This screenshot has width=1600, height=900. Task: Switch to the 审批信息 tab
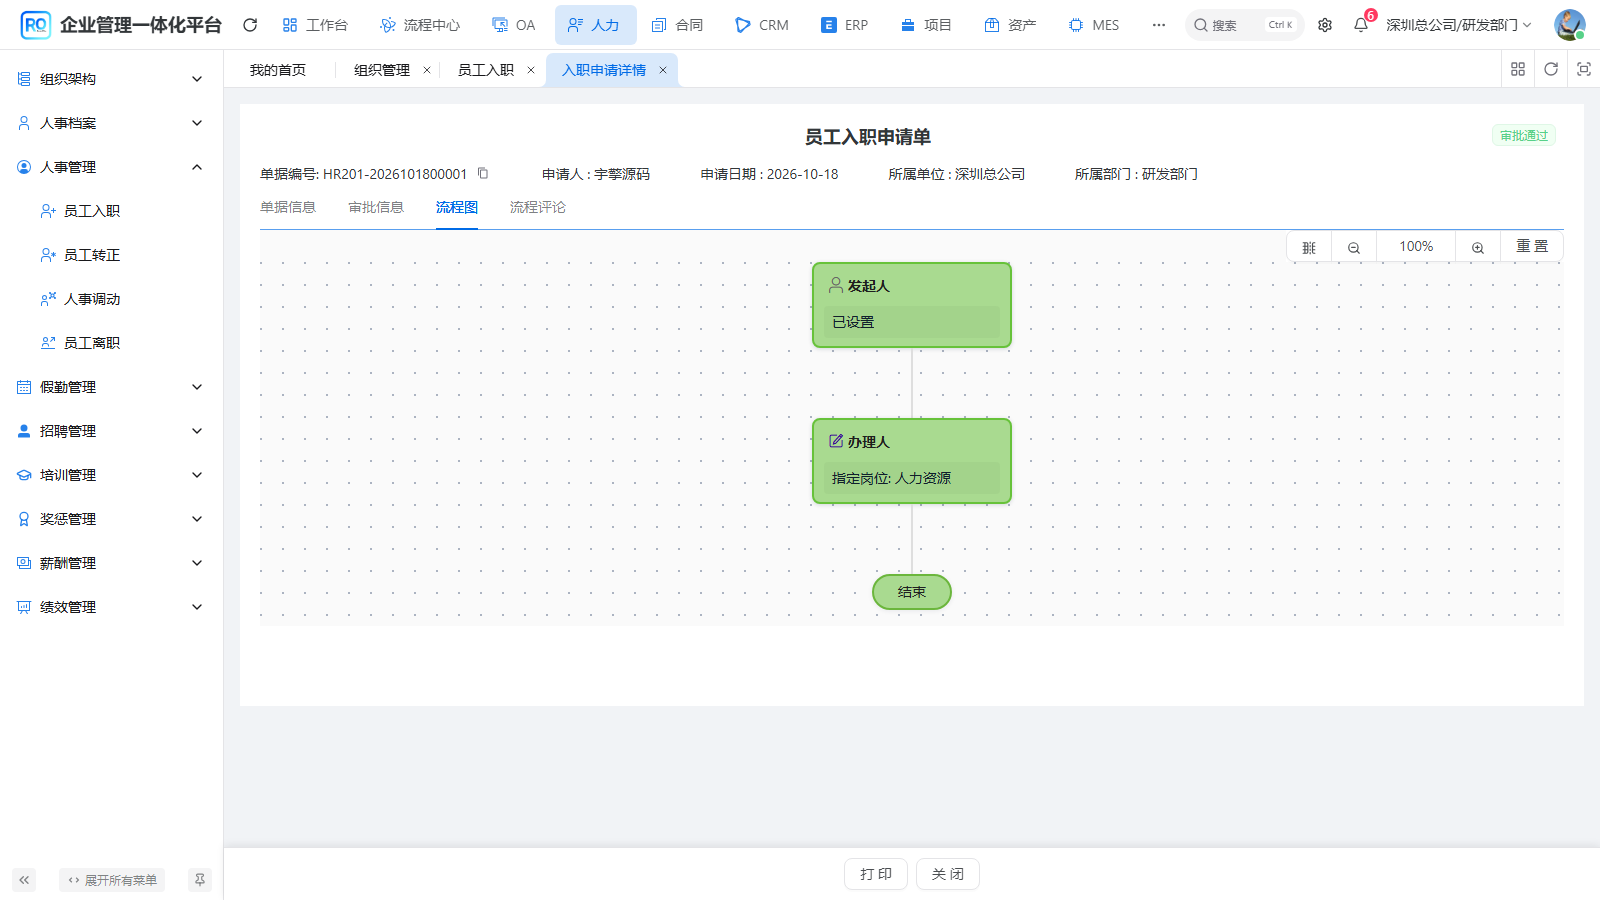[376, 207]
